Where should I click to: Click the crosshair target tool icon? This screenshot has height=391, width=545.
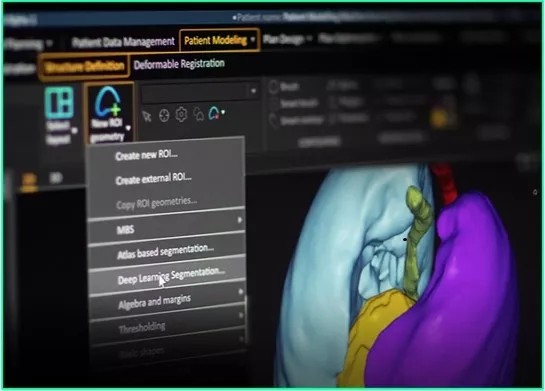click(164, 115)
